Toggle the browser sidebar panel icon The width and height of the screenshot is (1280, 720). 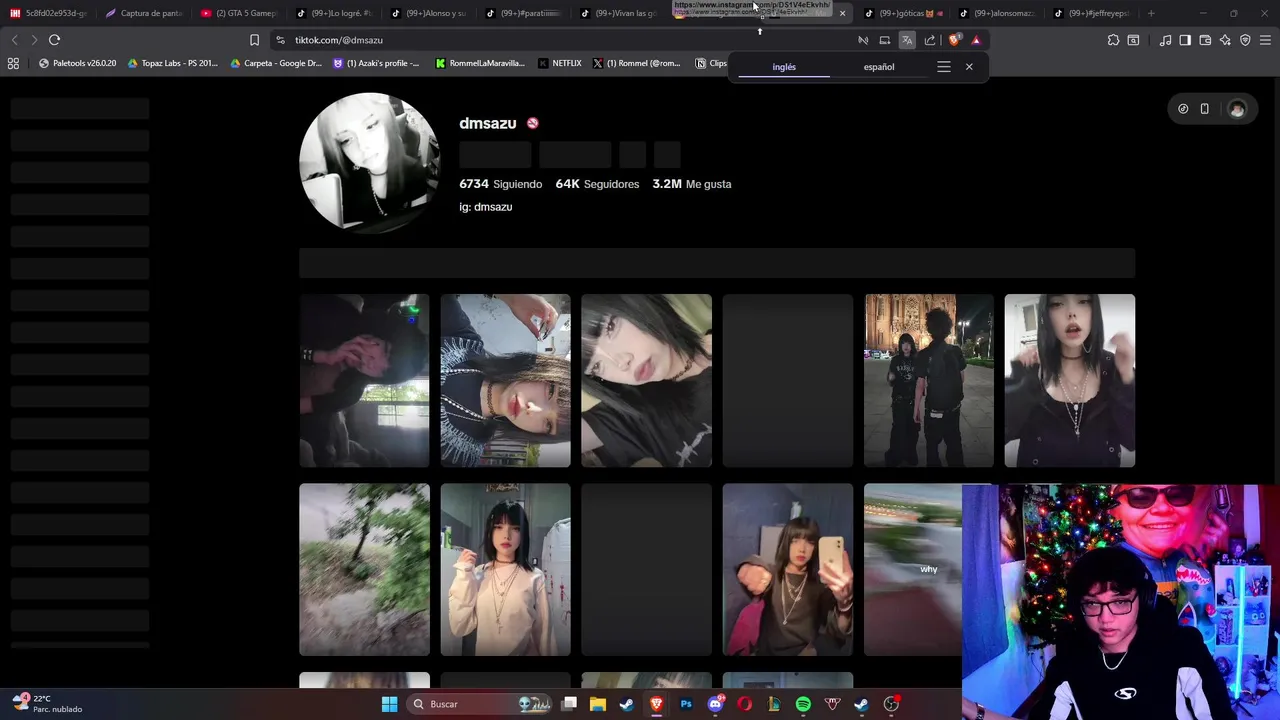[x=1185, y=40]
